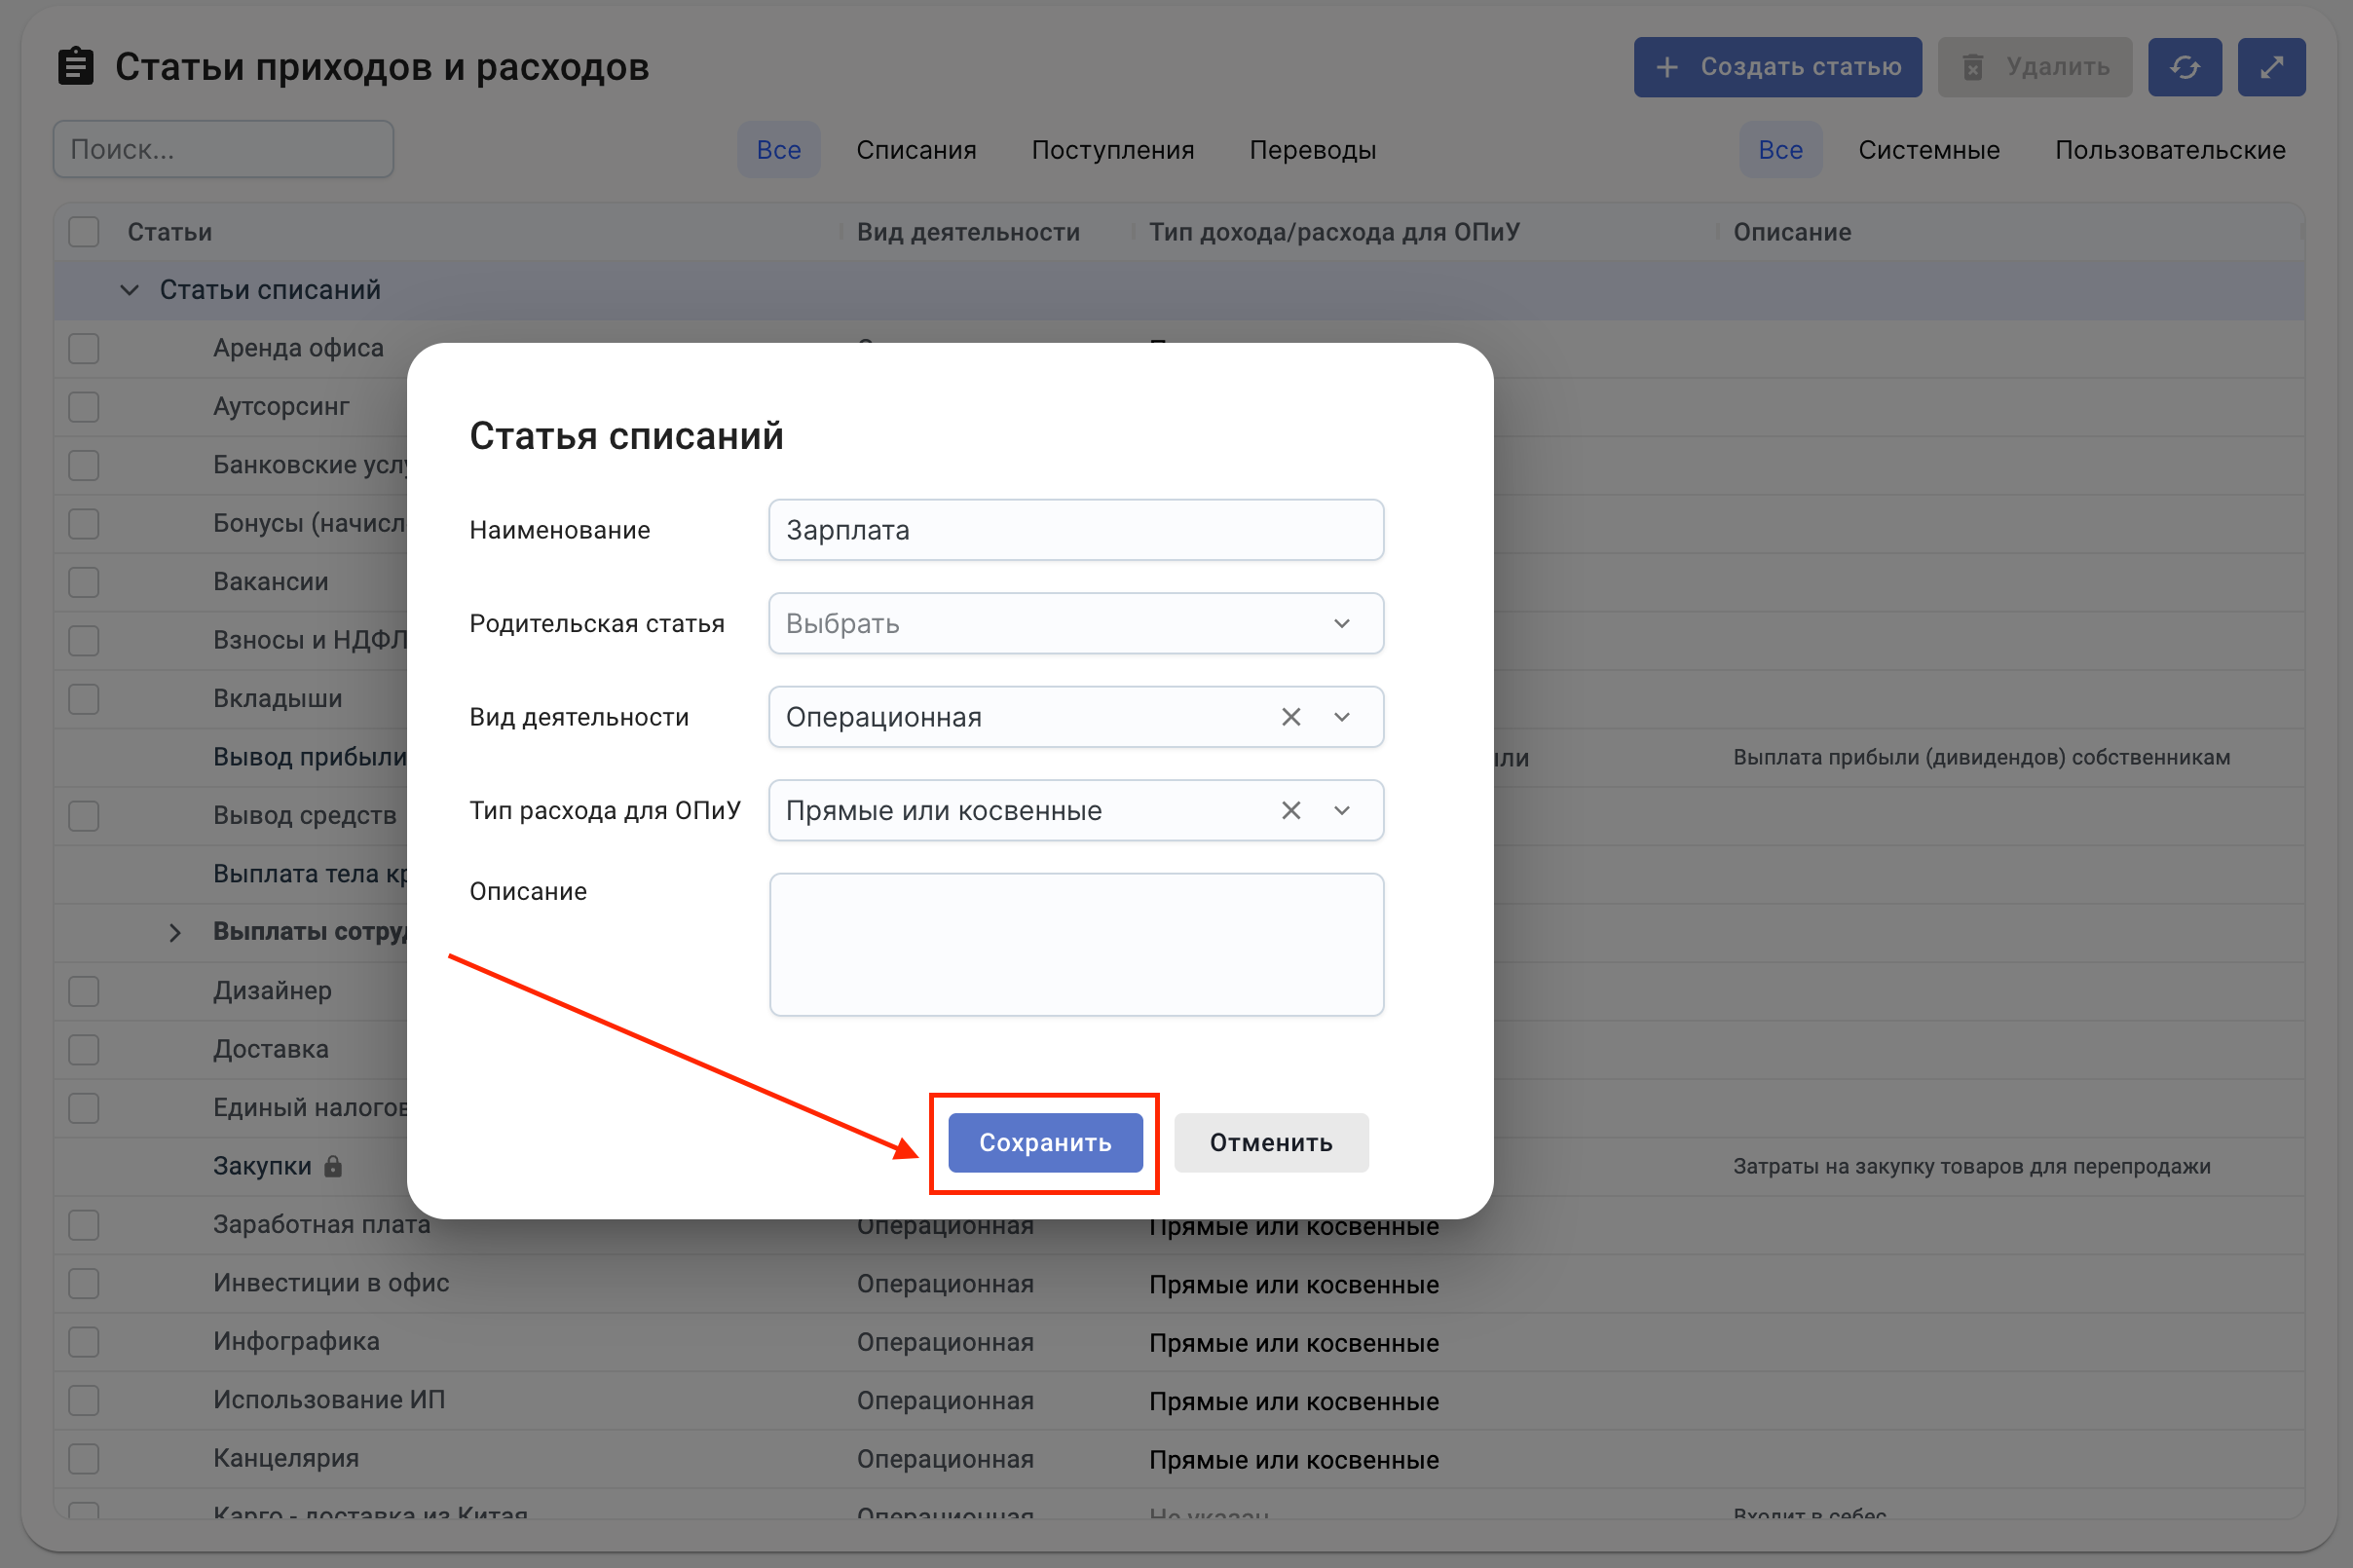Tick the checkbox for Аренда офиса
2353x1568 pixels.
coord(84,348)
